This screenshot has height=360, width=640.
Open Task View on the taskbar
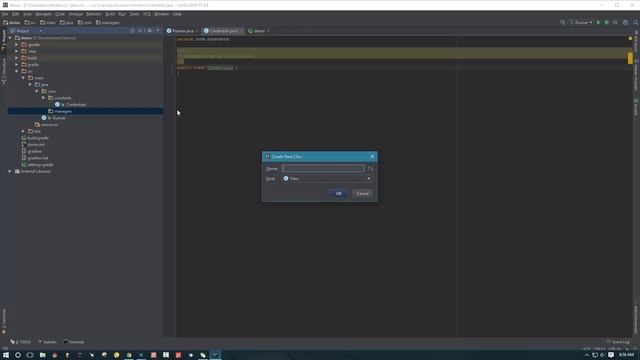pyautogui.click(x=30, y=355)
